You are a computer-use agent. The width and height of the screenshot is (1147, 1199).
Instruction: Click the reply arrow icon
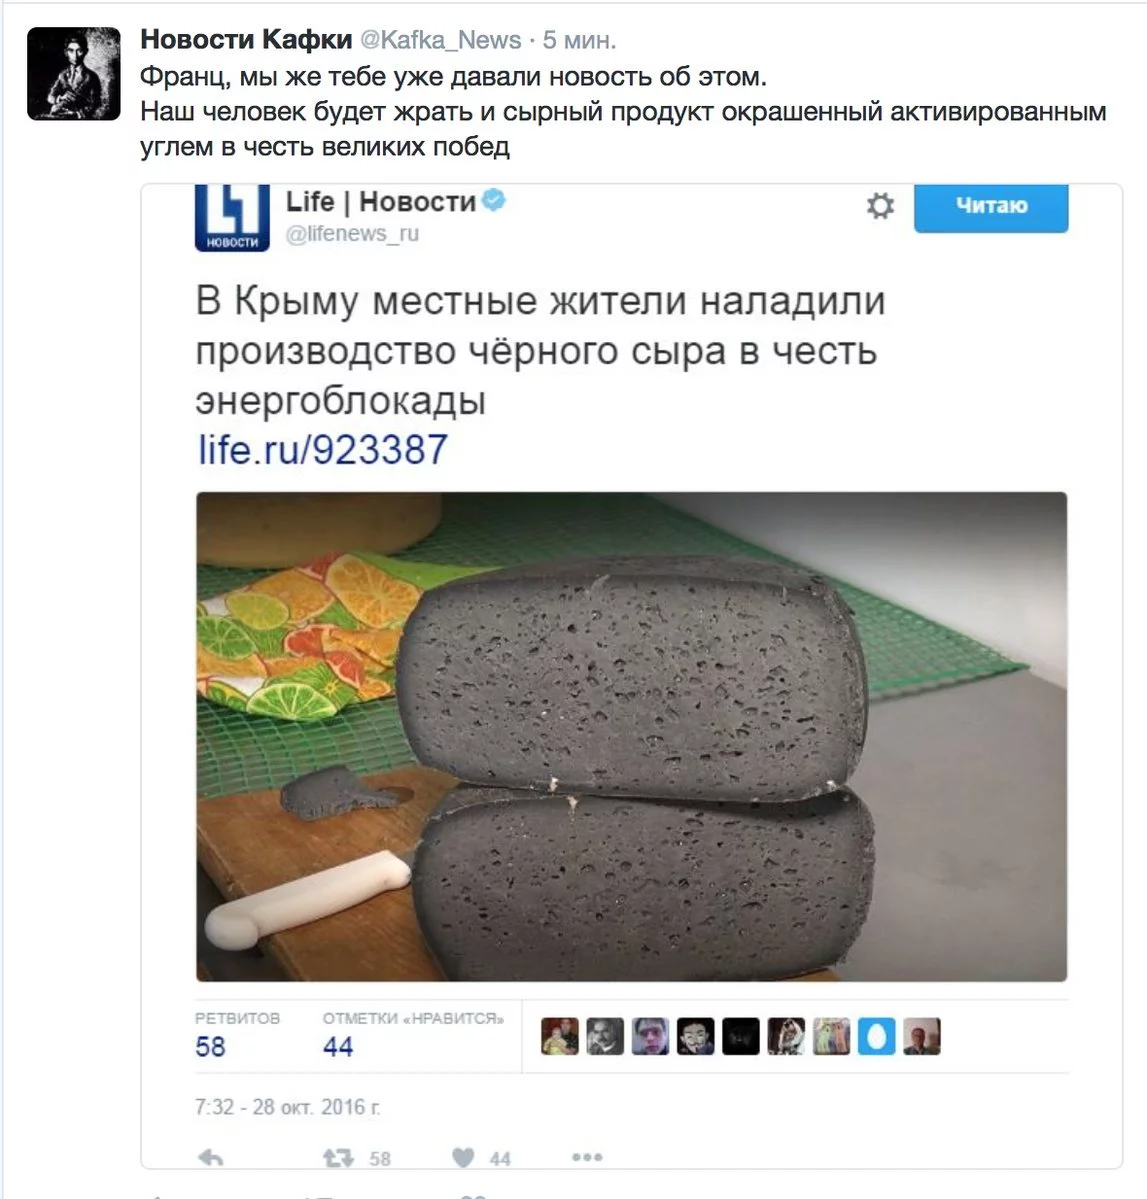point(211,1158)
